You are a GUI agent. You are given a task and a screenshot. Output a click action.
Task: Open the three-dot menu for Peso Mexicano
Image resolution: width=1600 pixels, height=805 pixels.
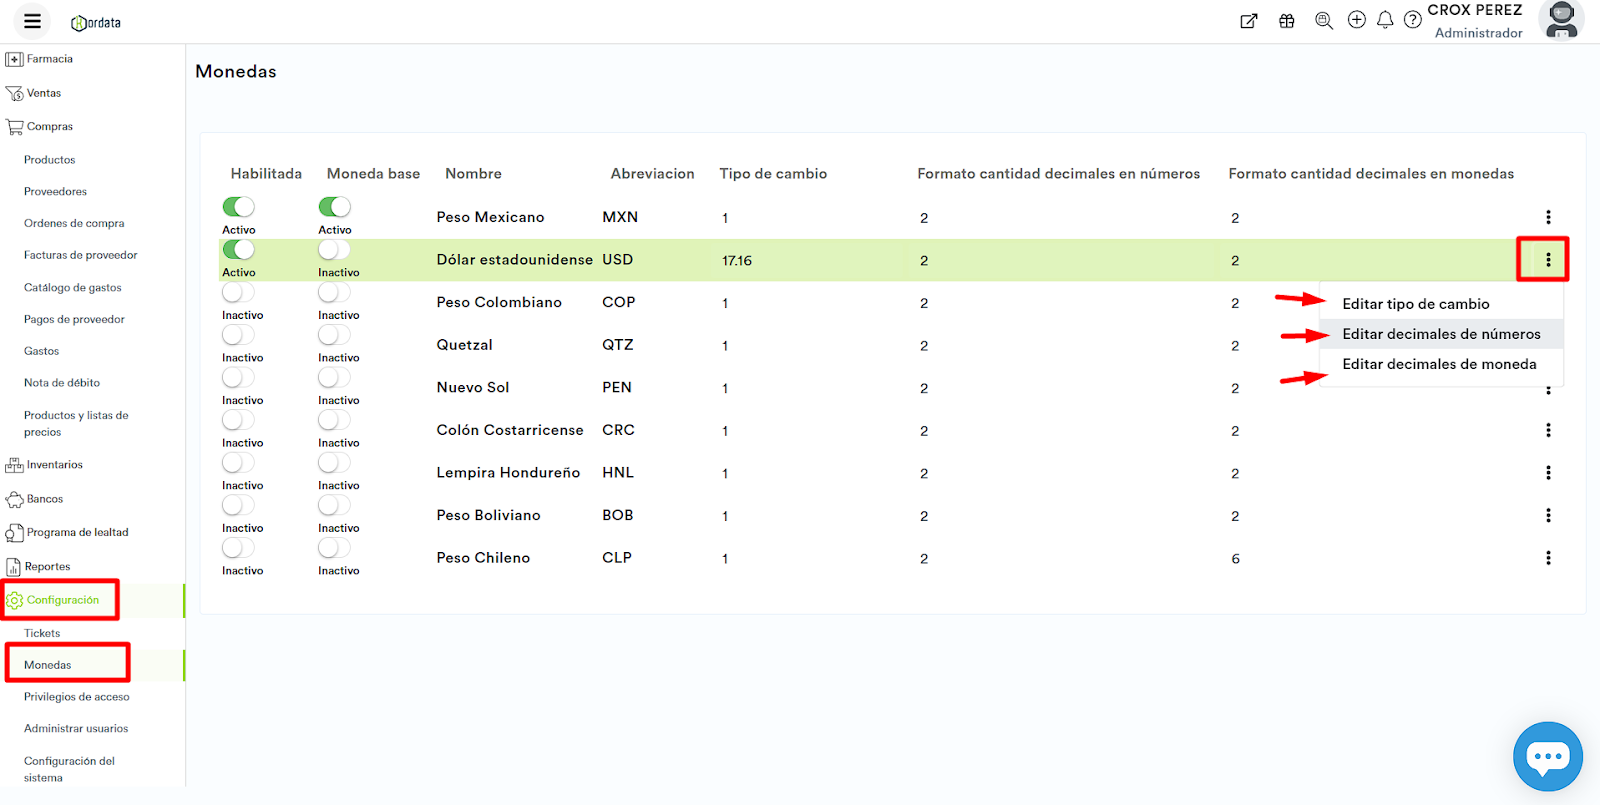point(1548,217)
